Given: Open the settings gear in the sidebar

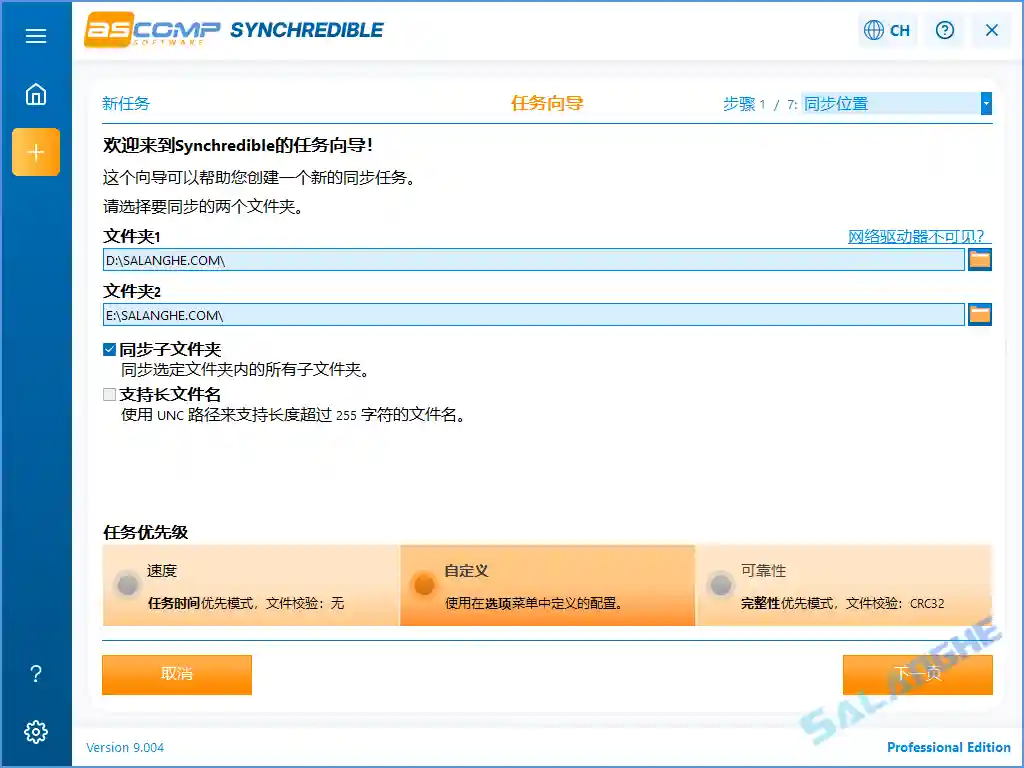Looking at the screenshot, I should pyautogui.click(x=36, y=732).
